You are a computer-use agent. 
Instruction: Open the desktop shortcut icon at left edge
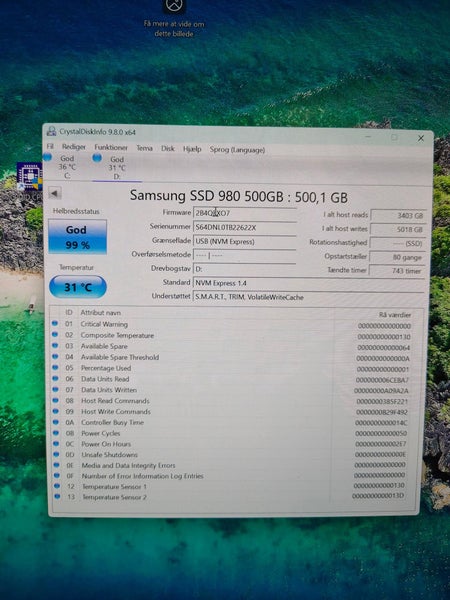[x=29, y=178]
